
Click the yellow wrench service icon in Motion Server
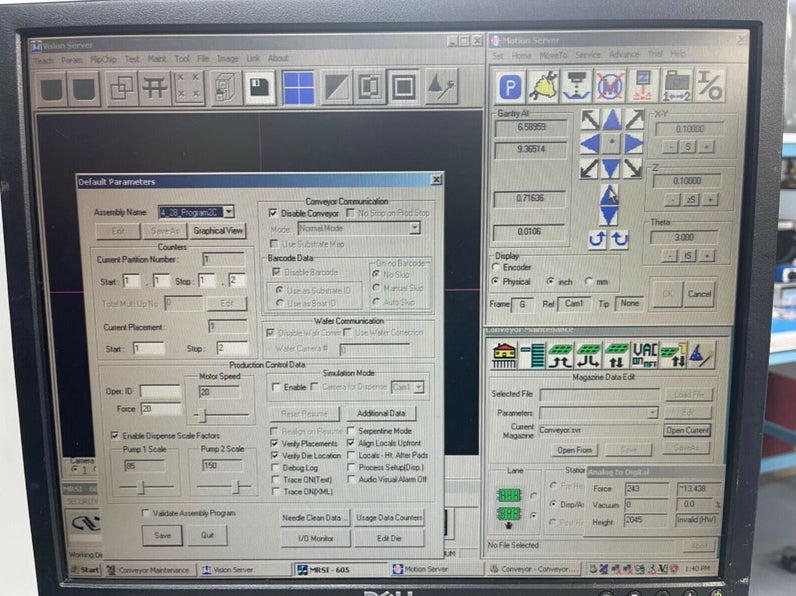click(x=544, y=86)
